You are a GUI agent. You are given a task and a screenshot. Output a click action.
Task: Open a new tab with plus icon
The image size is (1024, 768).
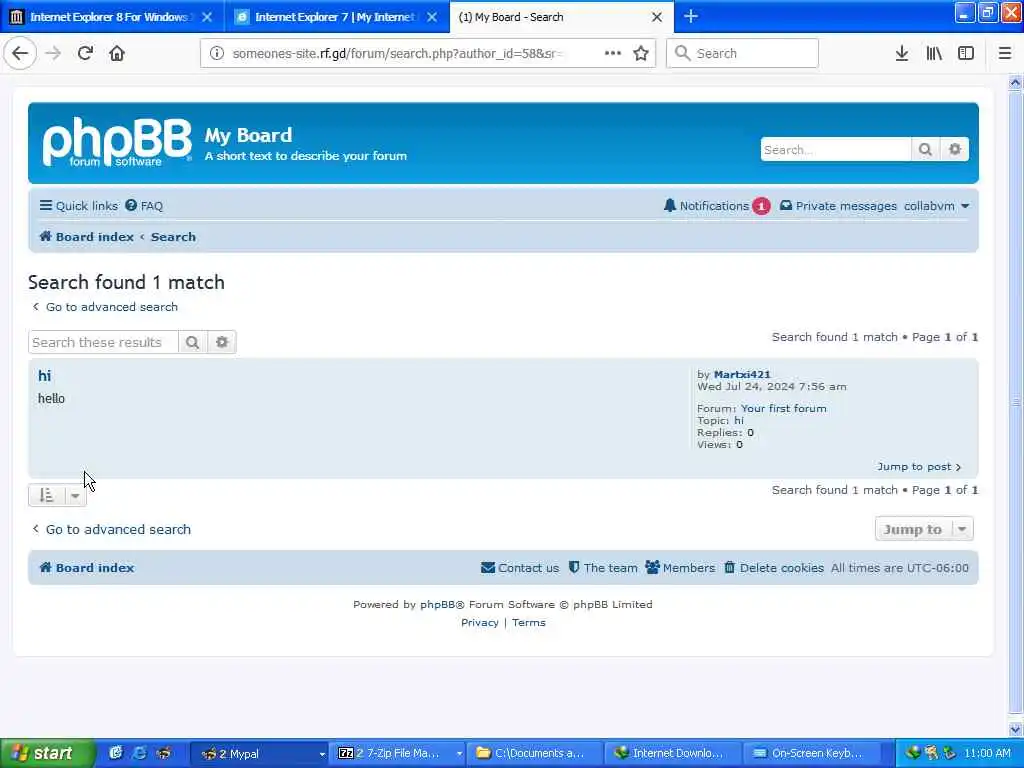click(690, 17)
